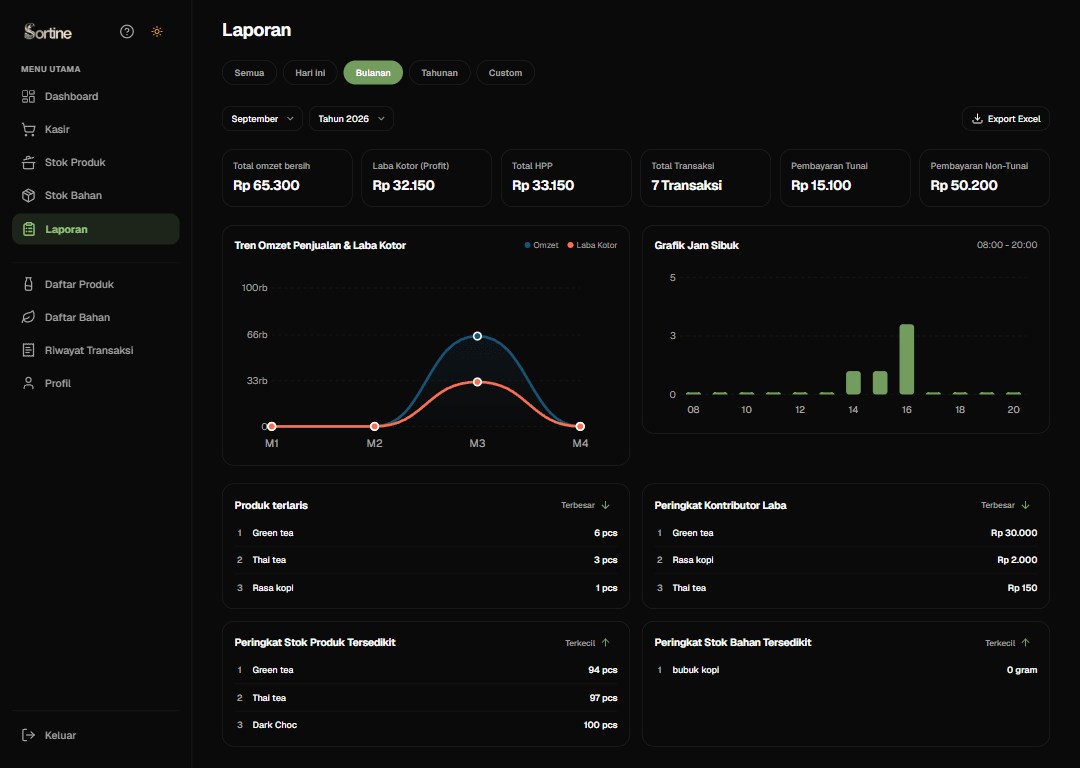Click the Keluar logout text

[61, 736]
